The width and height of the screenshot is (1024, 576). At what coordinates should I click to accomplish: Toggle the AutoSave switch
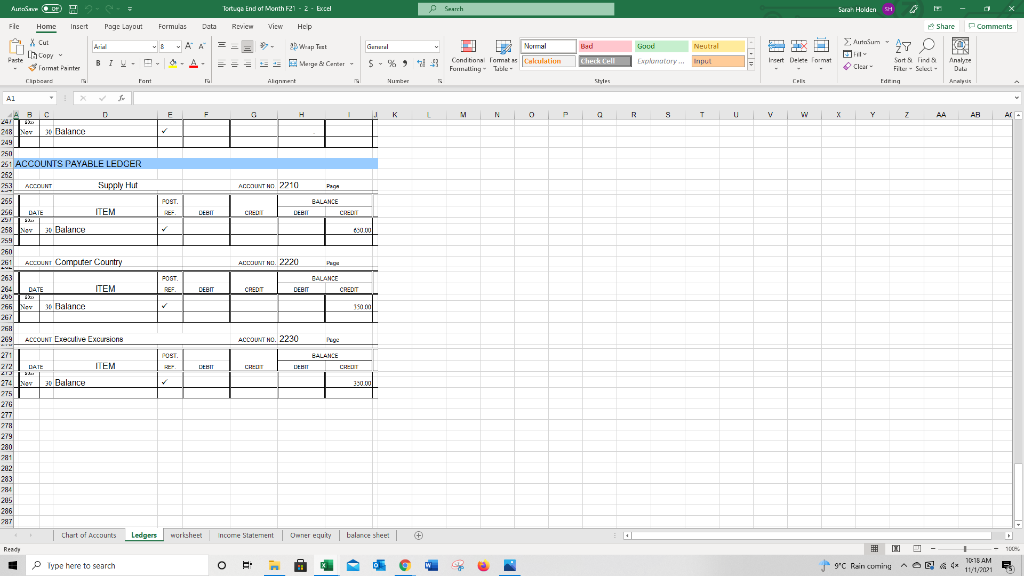tap(52, 9)
